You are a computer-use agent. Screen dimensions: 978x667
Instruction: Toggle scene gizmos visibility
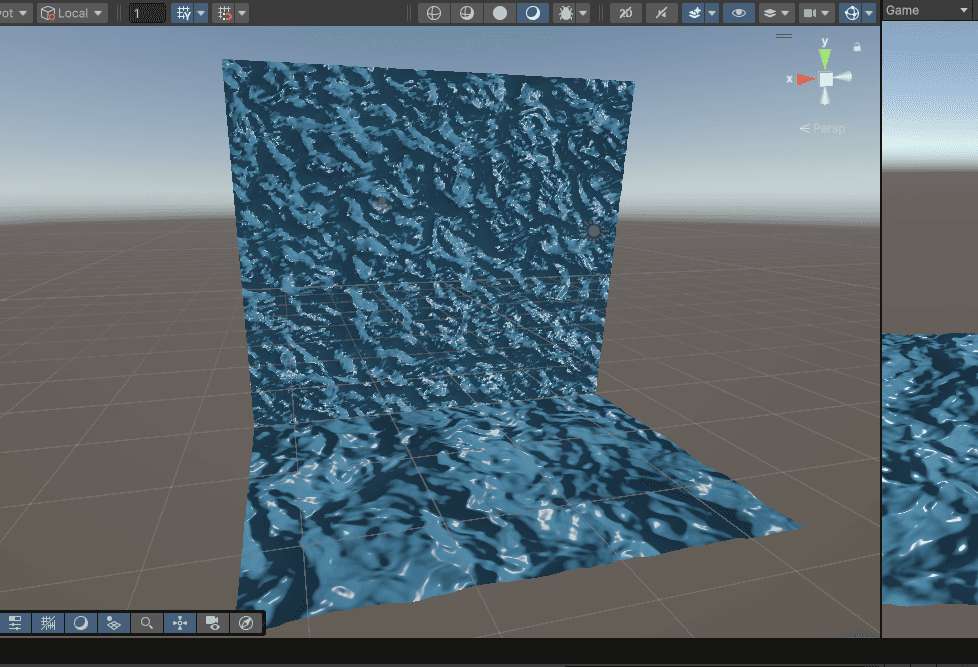[851, 13]
